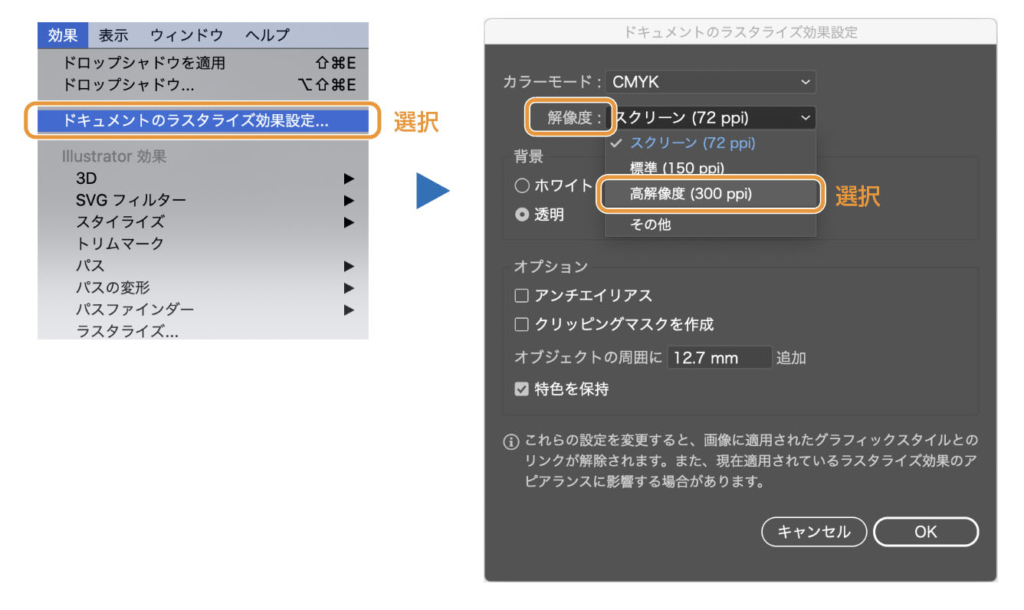Enable アンチエイリアス checkbox
The height and width of the screenshot is (610, 1024).
521,296
